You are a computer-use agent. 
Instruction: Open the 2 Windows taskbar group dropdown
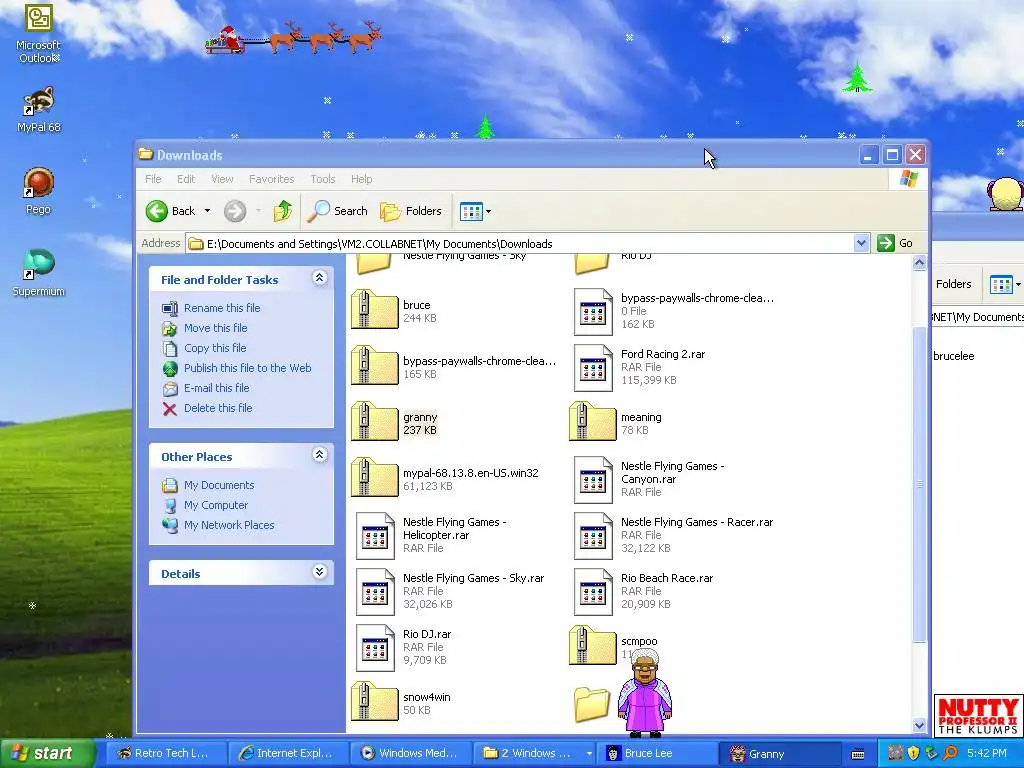click(x=589, y=754)
